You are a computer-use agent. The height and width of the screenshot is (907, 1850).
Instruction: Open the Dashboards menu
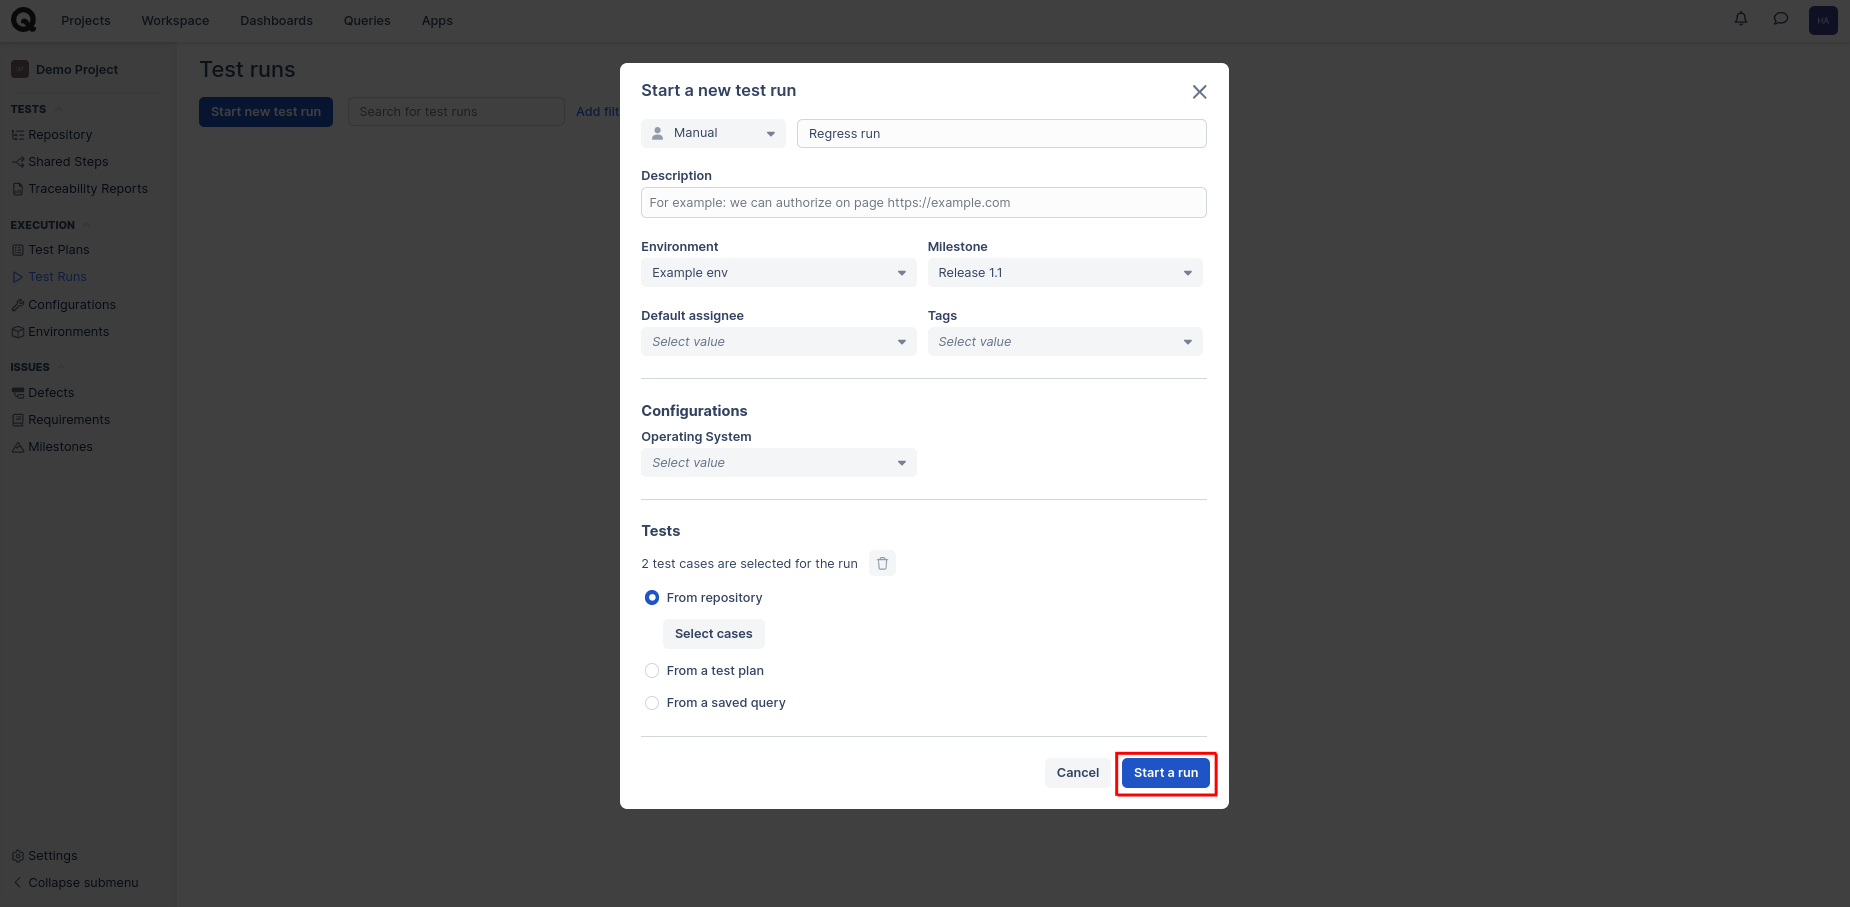pyautogui.click(x=276, y=21)
